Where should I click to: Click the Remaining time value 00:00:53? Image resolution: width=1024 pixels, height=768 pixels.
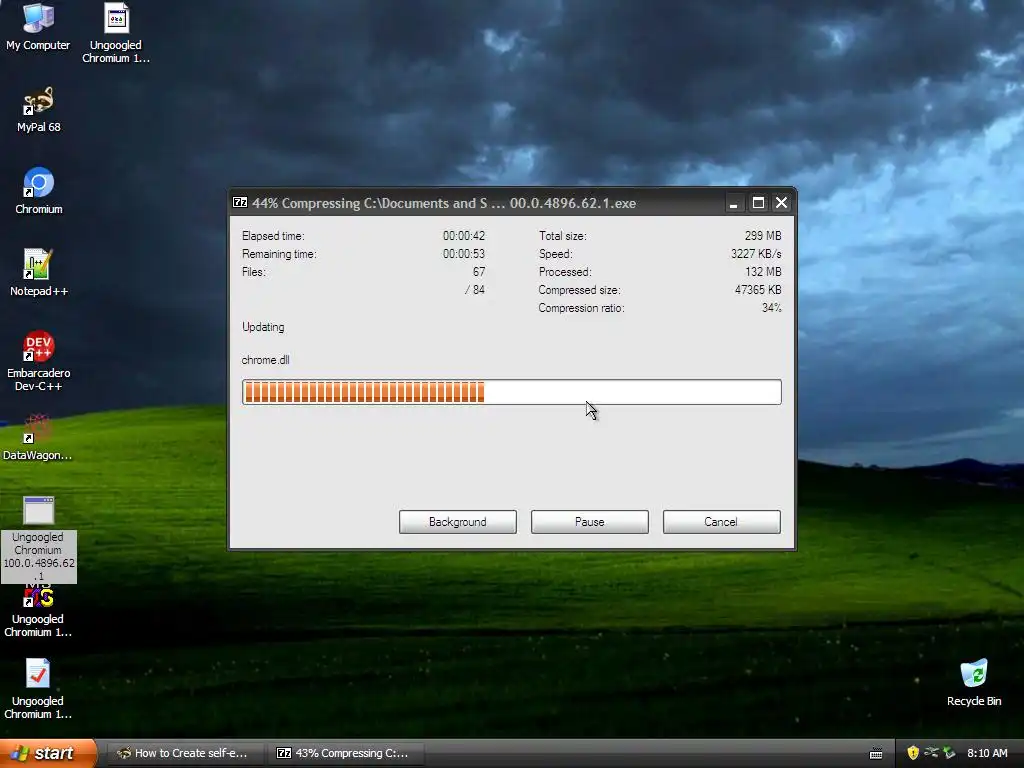pyautogui.click(x=464, y=253)
